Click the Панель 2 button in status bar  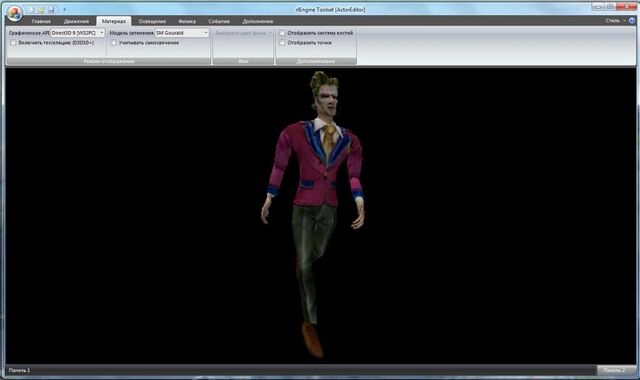pos(614,370)
